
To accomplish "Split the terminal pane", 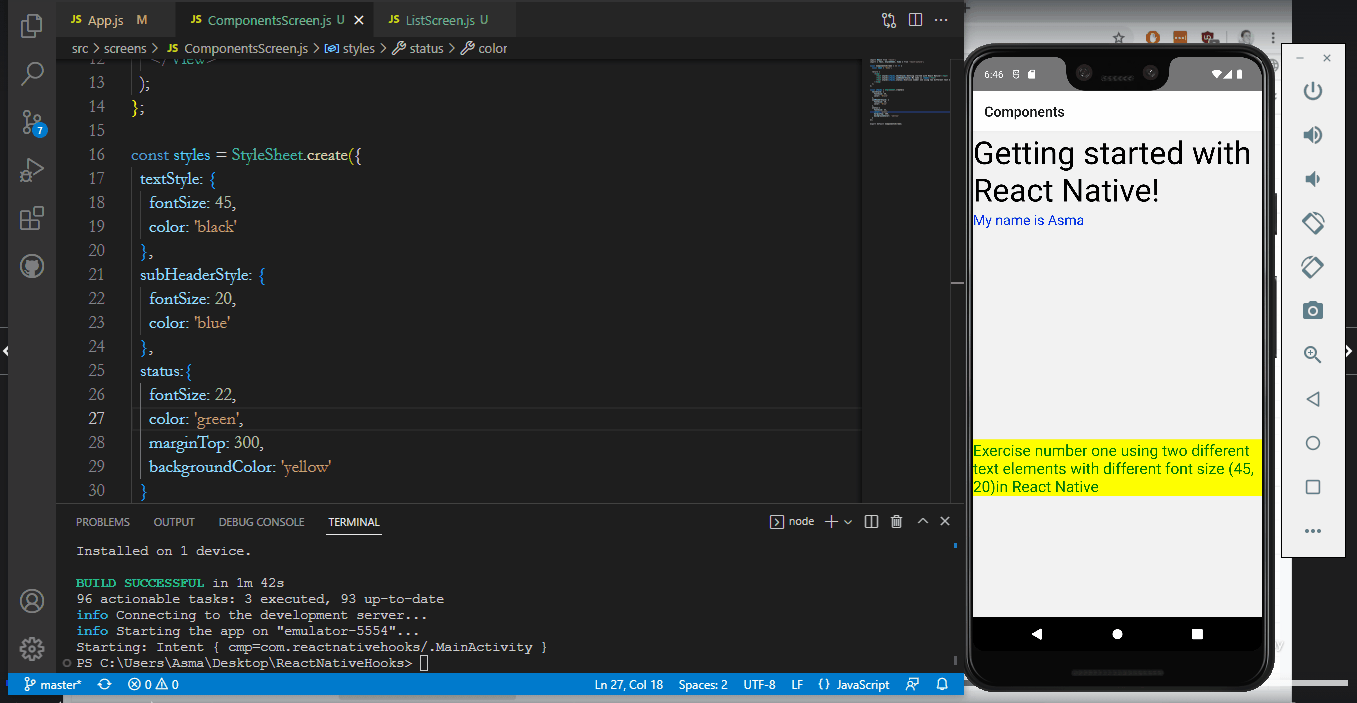I will (871, 521).
